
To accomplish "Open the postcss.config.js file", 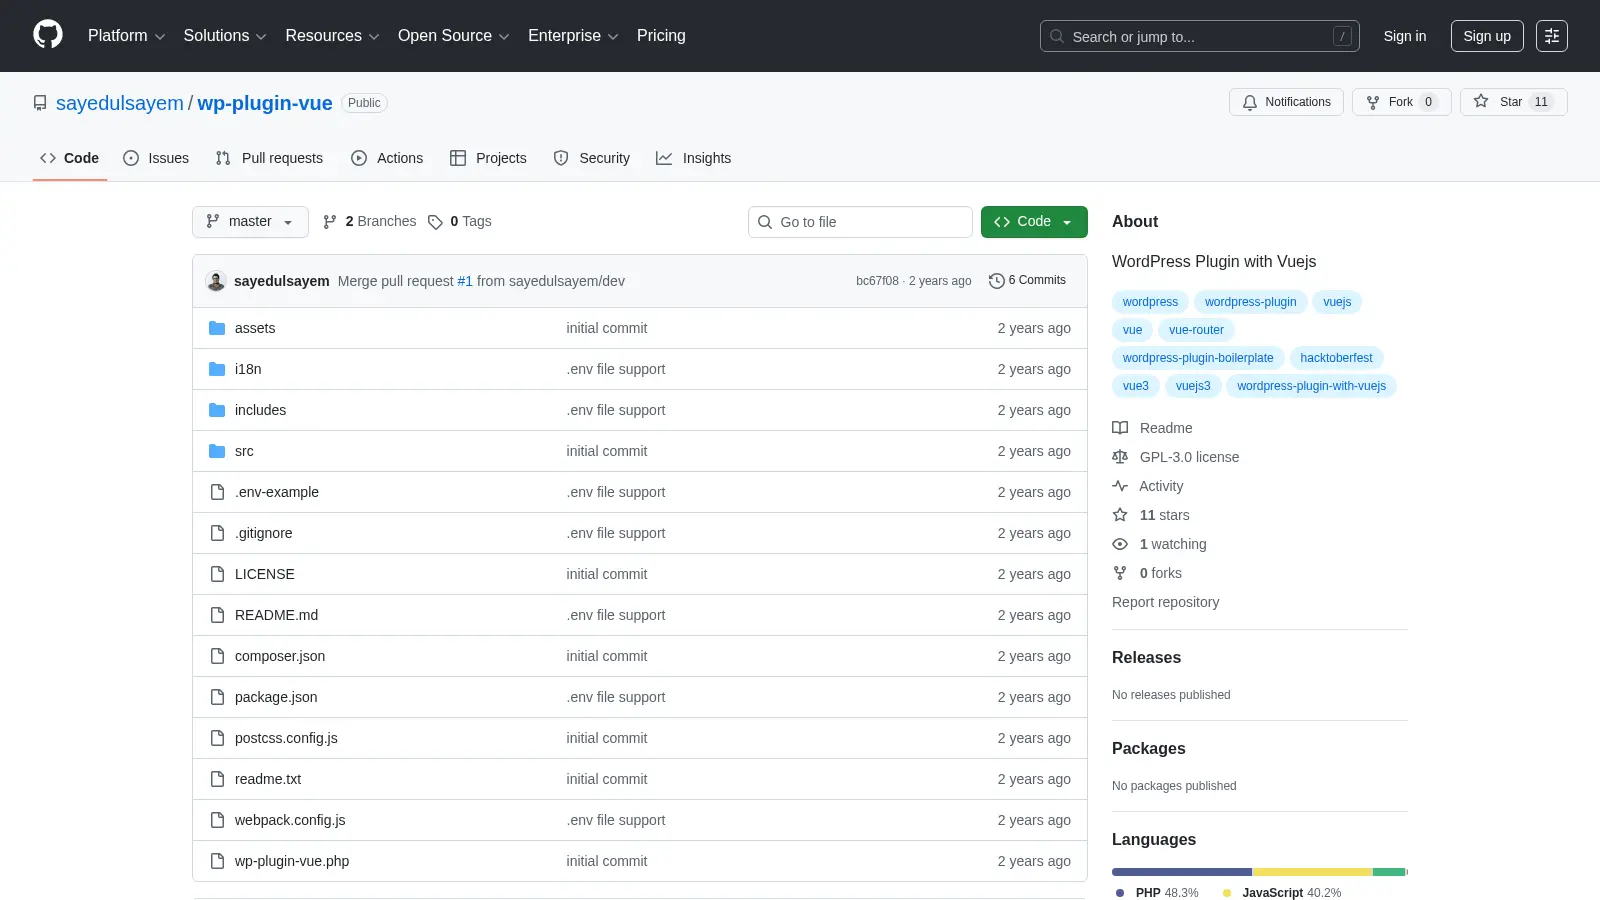I will point(286,738).
